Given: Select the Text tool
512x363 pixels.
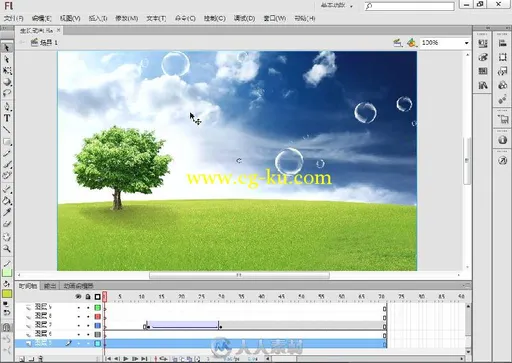Looking at the screenshot, I should [x=7, y=118].
